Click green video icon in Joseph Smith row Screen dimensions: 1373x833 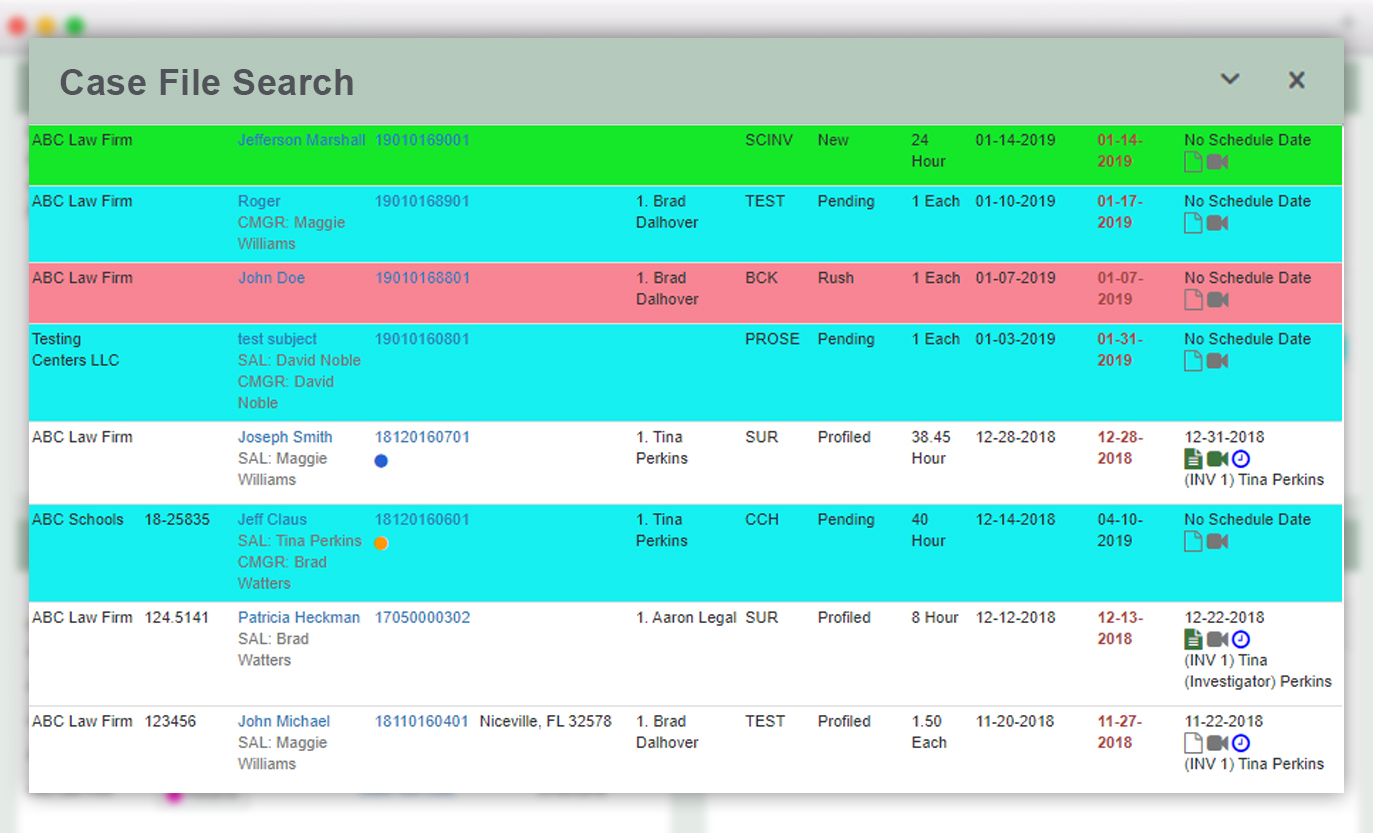point(1217,459)
